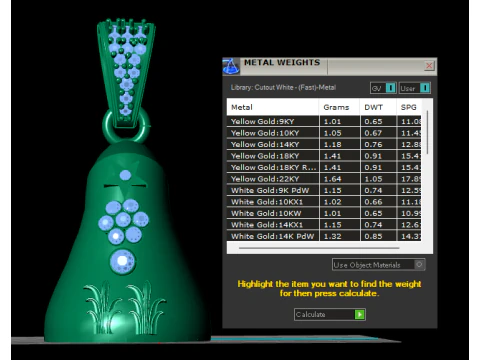Screen dimensions: 480x360
Task: Select the White Gold:10KW row
Action: (324, 213)
